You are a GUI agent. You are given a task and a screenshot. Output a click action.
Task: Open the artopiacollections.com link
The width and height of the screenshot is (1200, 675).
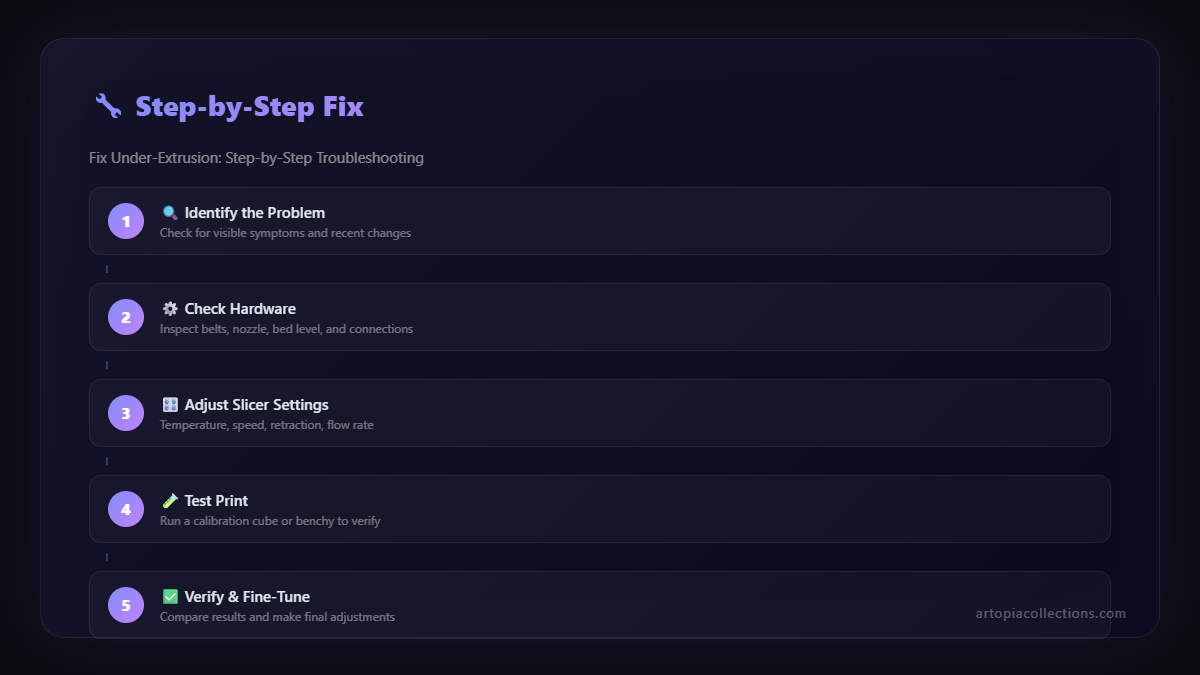point(1048,613)
